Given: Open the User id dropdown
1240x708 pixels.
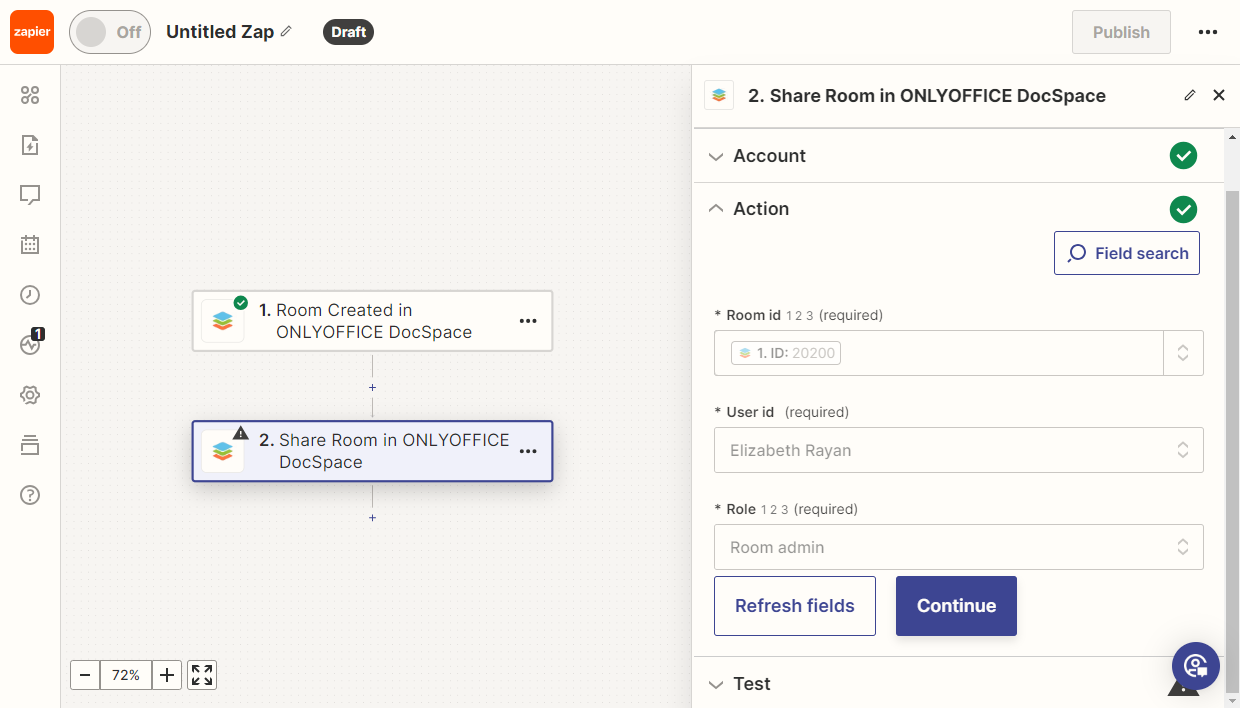Looking at the screenshot, I should (958, 450).
